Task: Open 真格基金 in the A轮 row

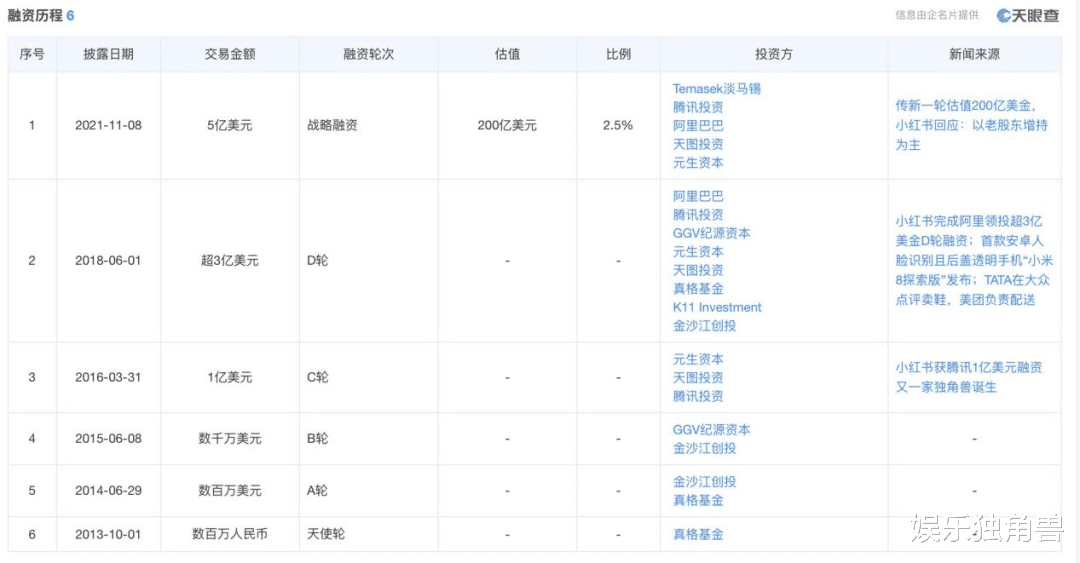Action: 698,500
